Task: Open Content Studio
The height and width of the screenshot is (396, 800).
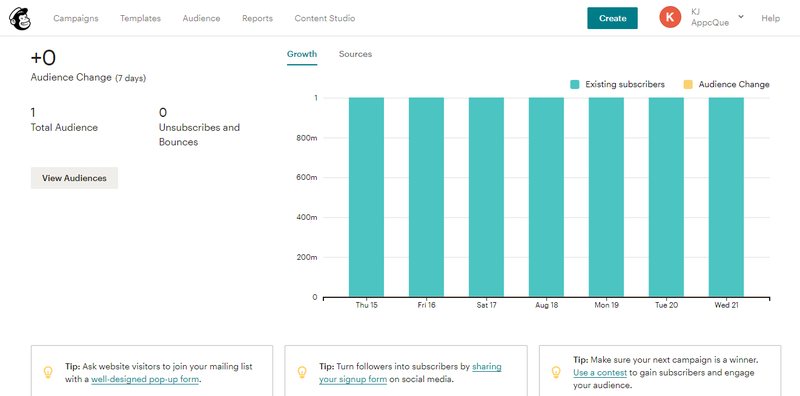Action: click(x=324, y=18)
